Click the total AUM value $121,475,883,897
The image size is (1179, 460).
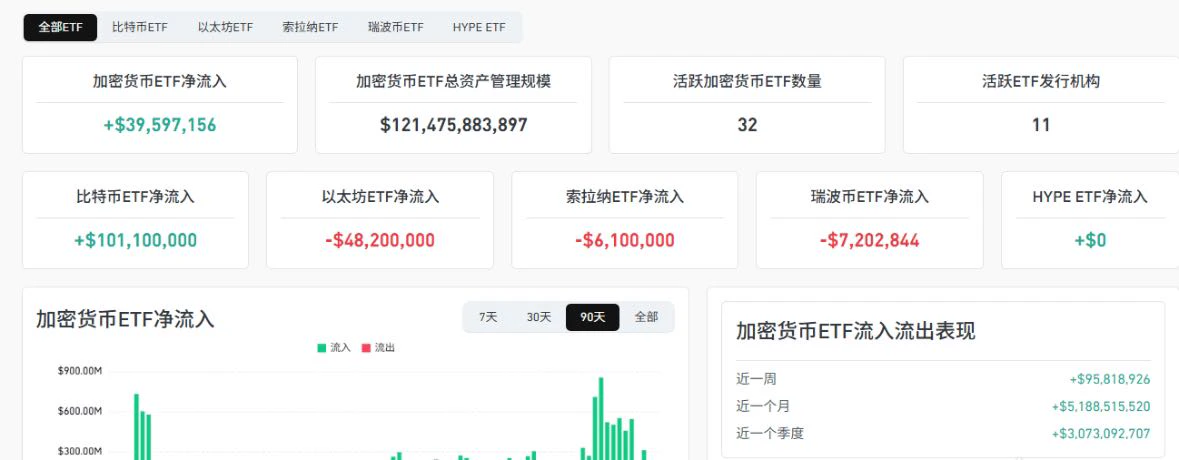(453, 125)
